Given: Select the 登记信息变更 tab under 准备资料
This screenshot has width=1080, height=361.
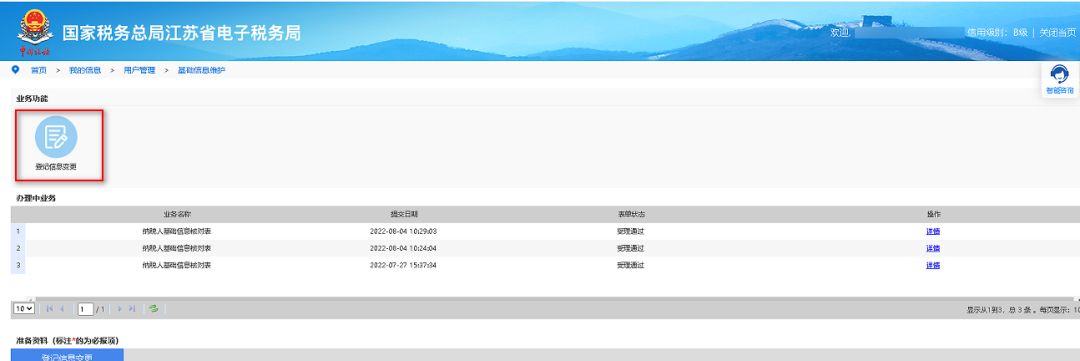Looking at the screenshot, I should (68, 355).
